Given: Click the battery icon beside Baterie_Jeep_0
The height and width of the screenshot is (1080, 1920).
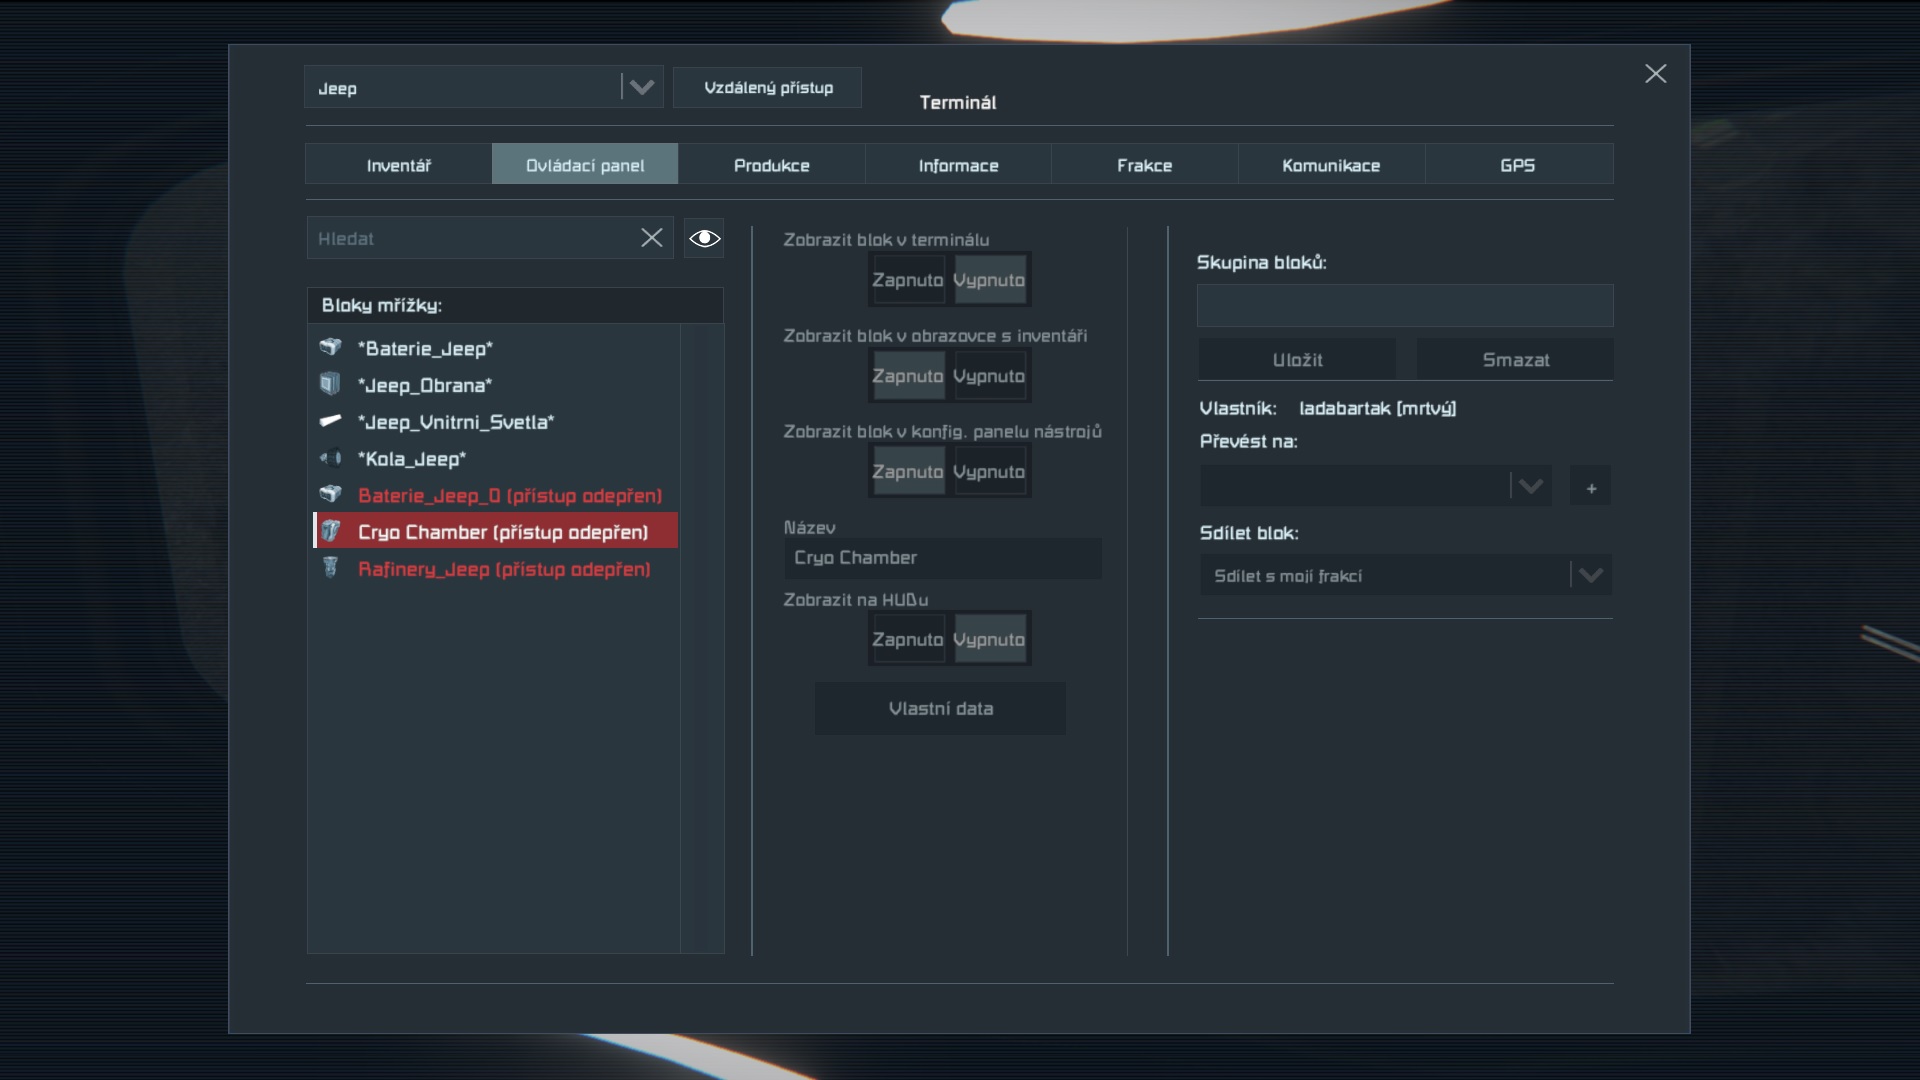Looking at the screenshot, I should pyautogui.click(x=330, y=494).
